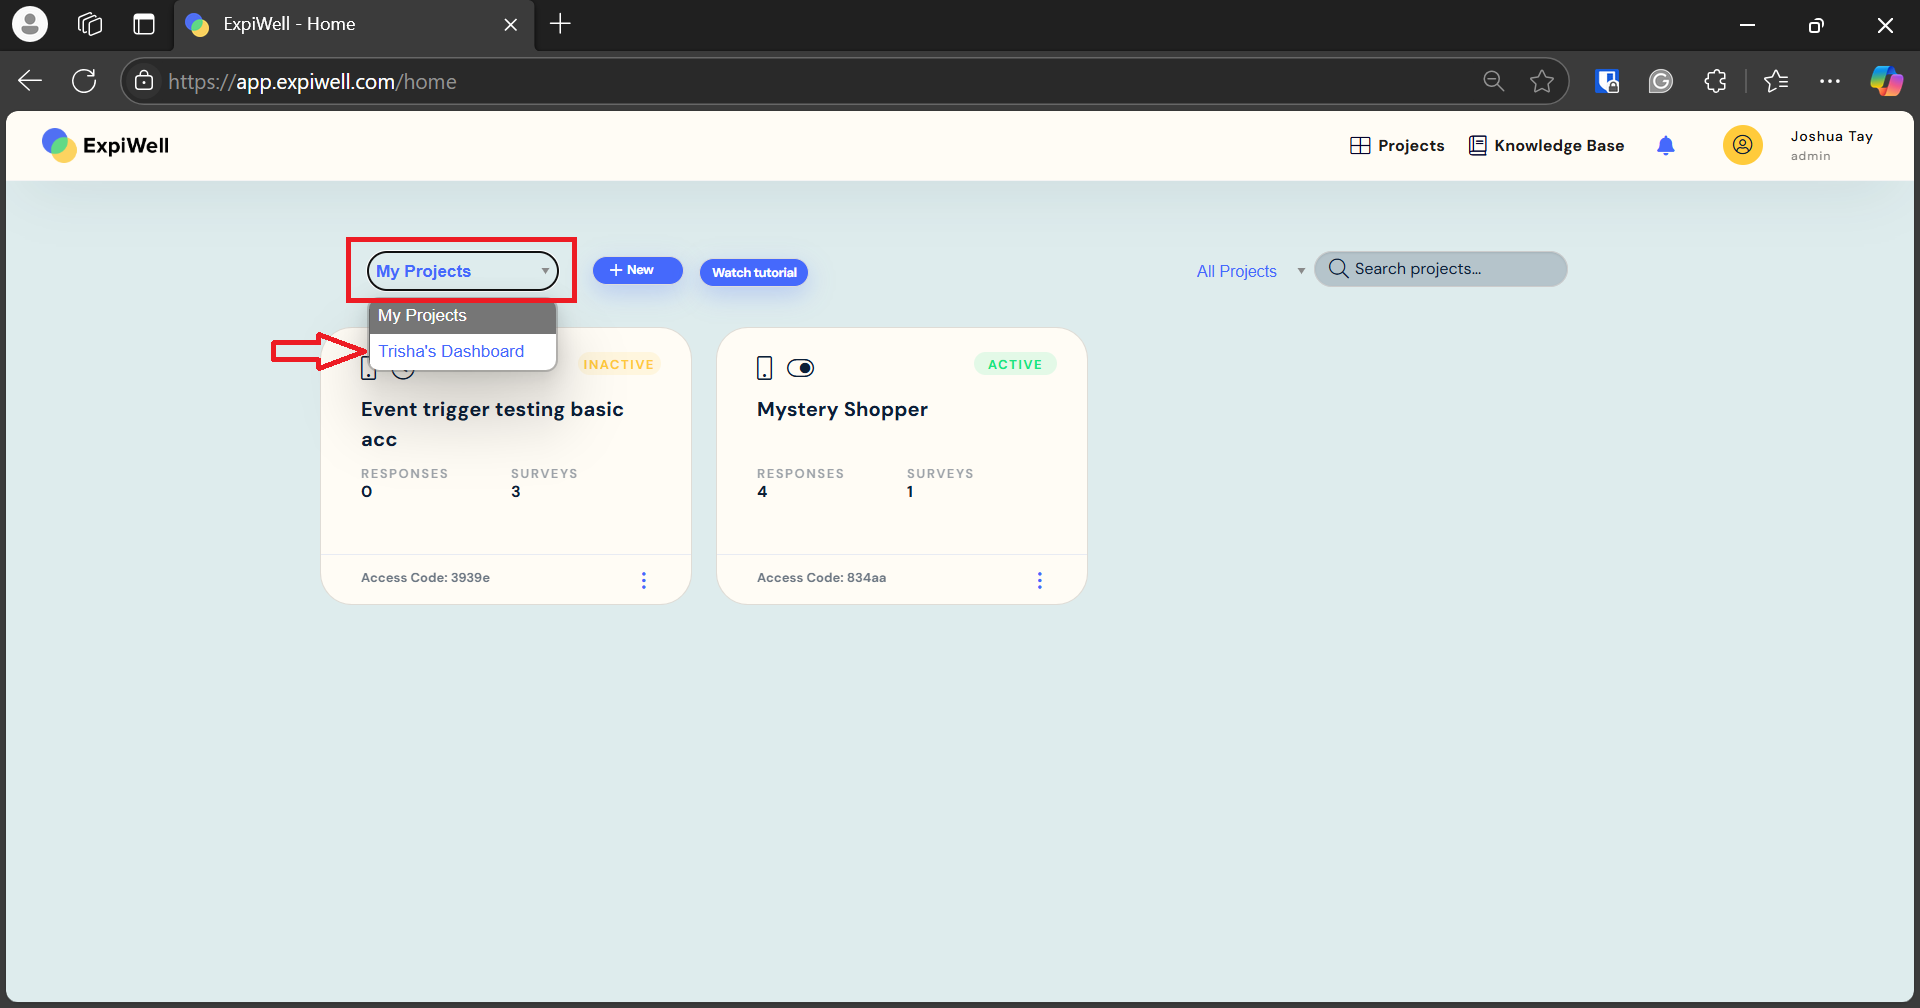
Task: Click the Mystery Shopper phone icon
Action: tap(765, 368)
